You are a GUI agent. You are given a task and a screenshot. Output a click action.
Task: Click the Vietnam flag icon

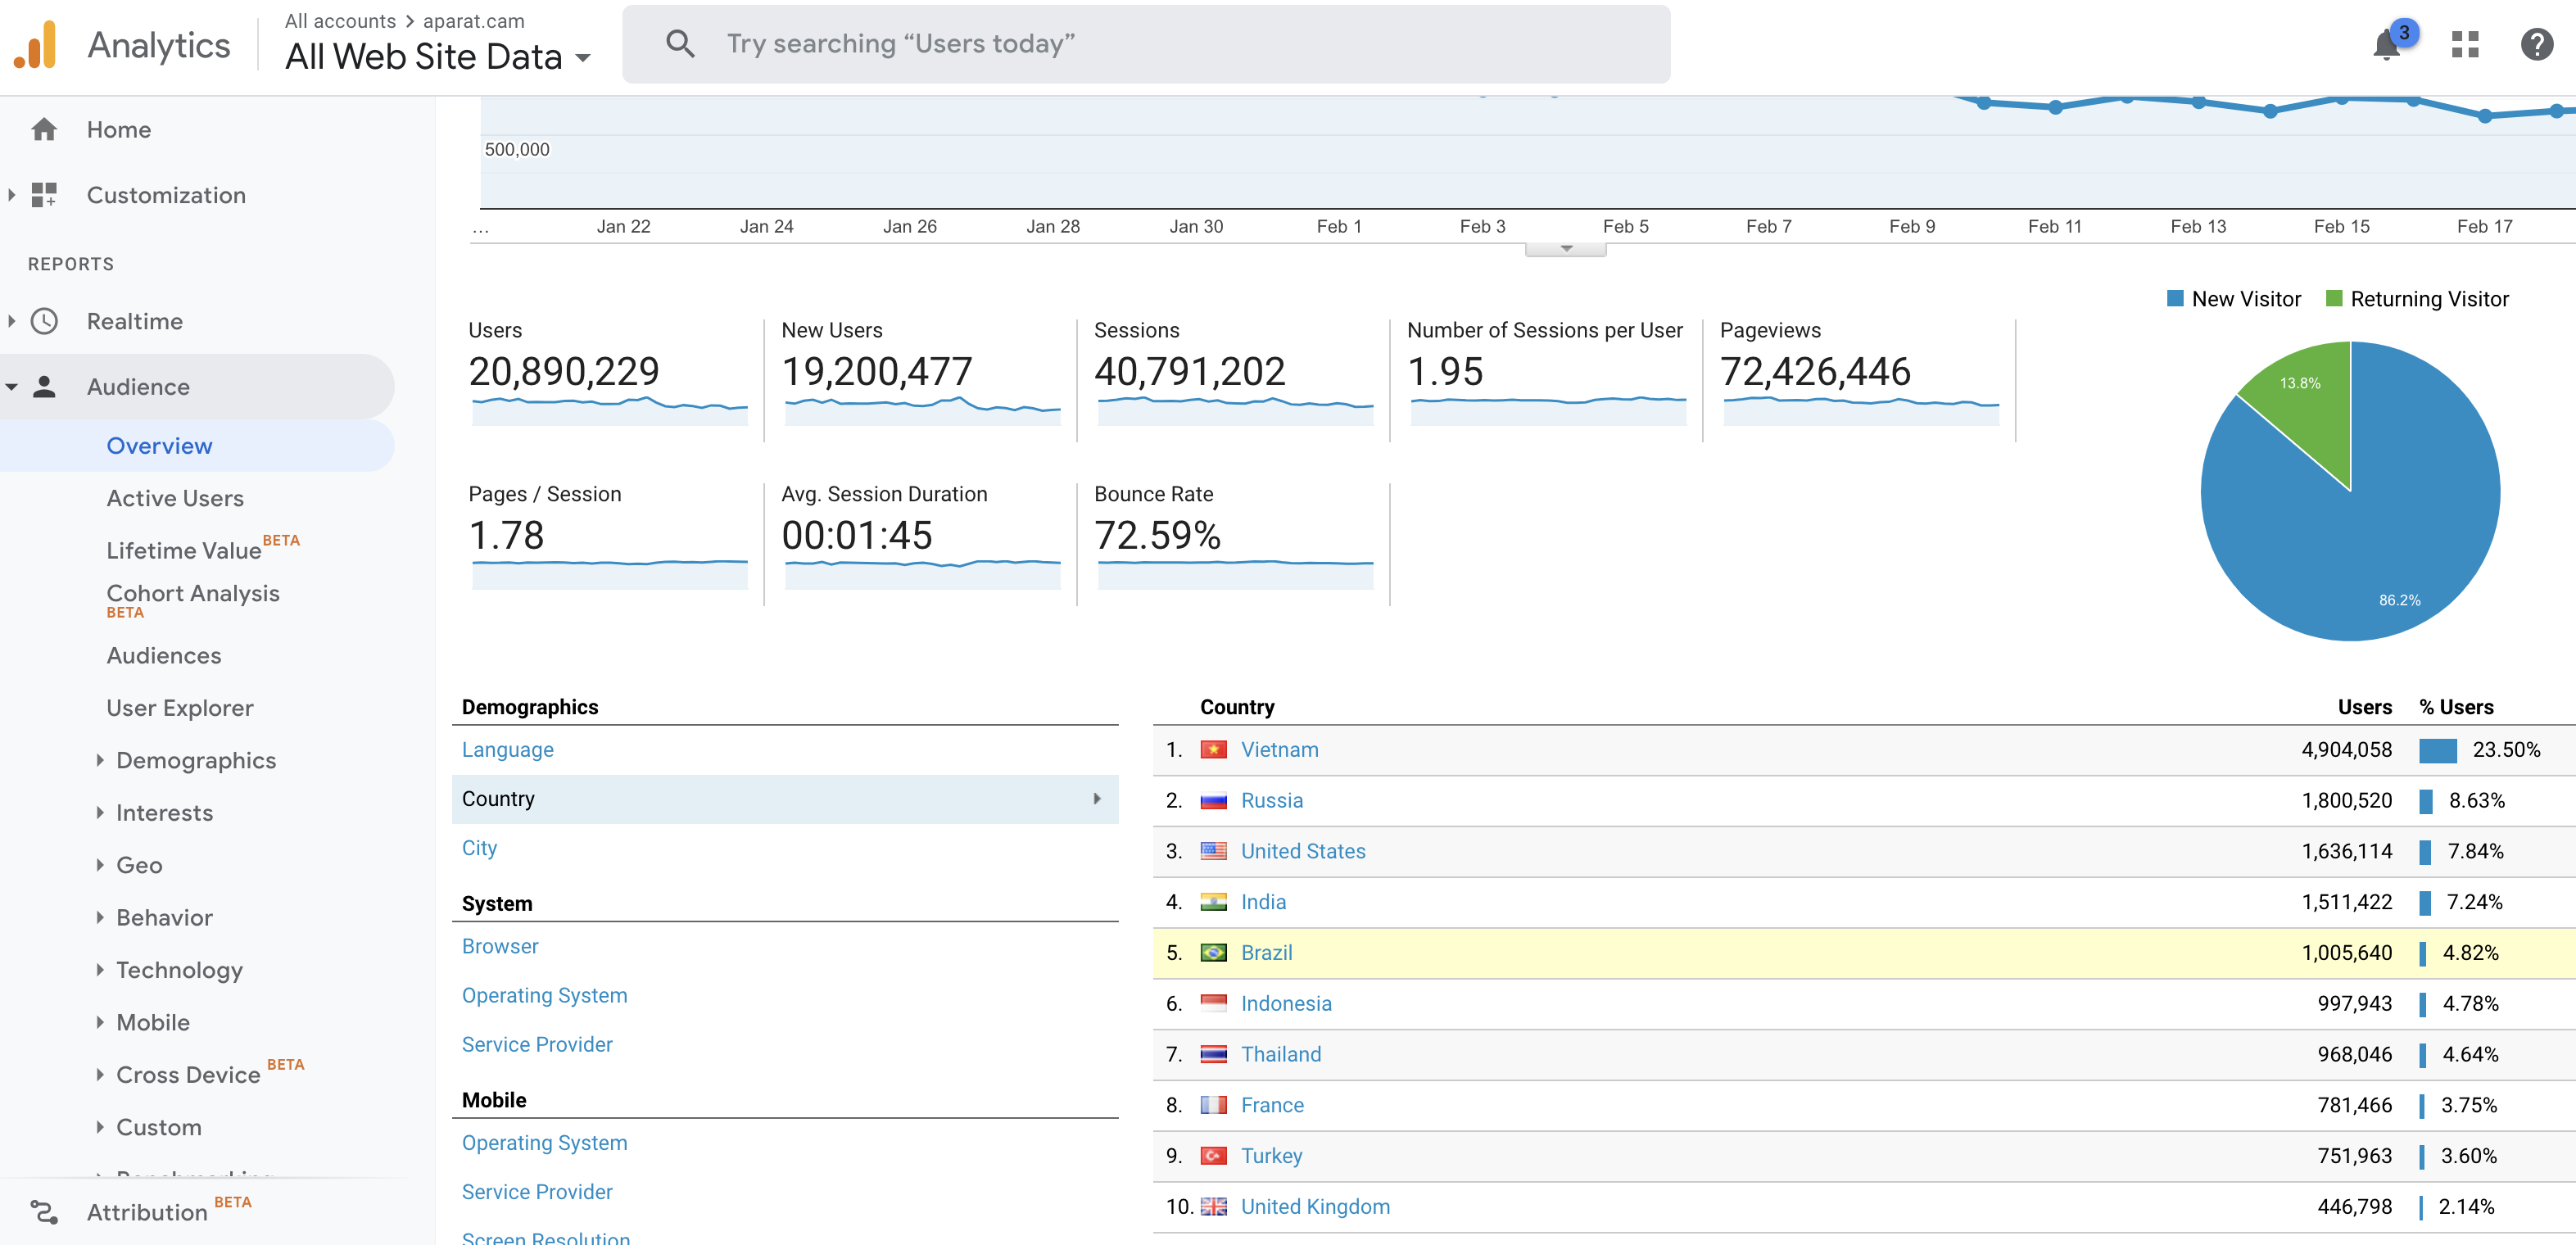click(1213, 750)
